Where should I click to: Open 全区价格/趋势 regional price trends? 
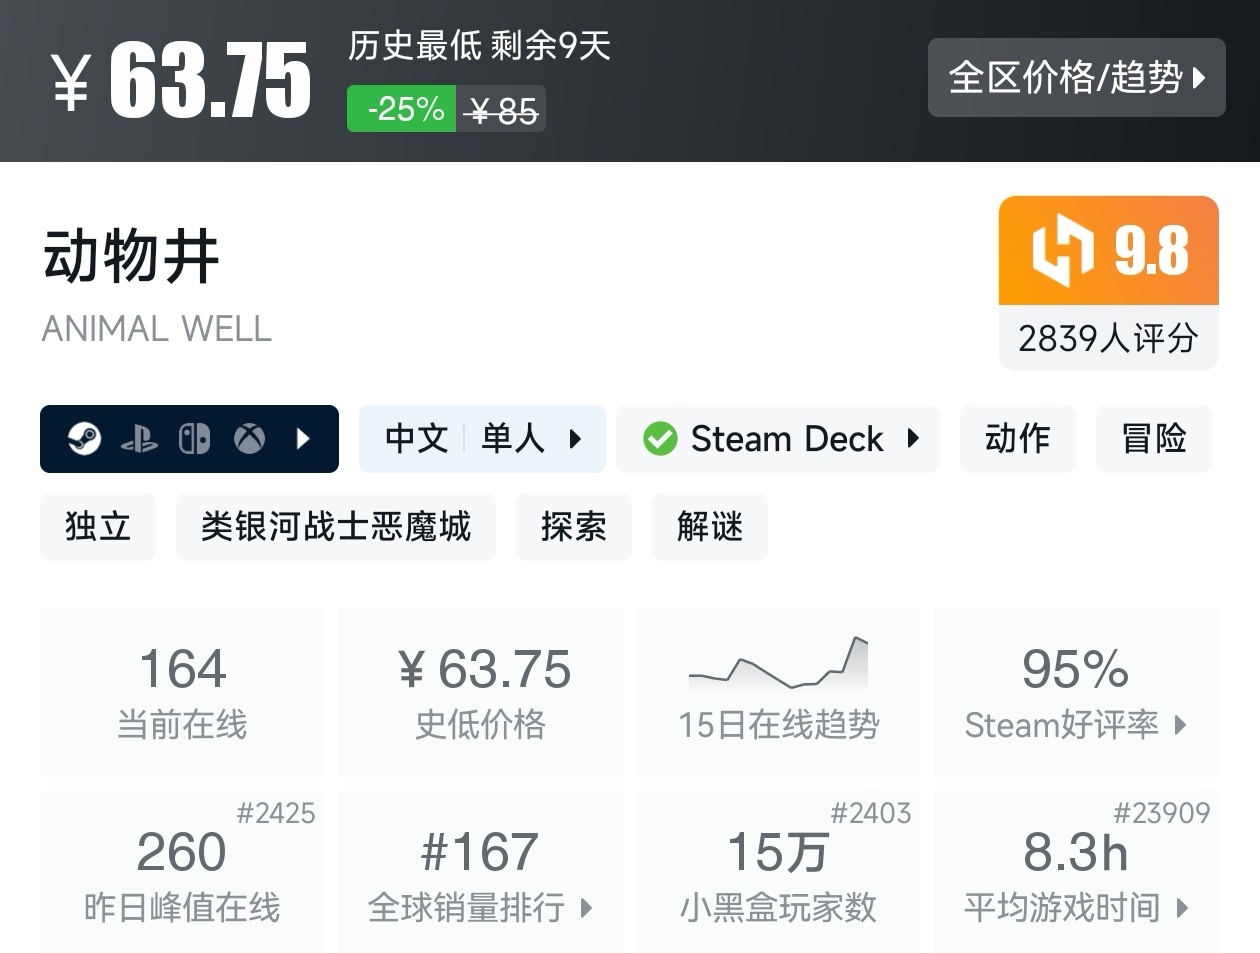(x=1077, y=77)
